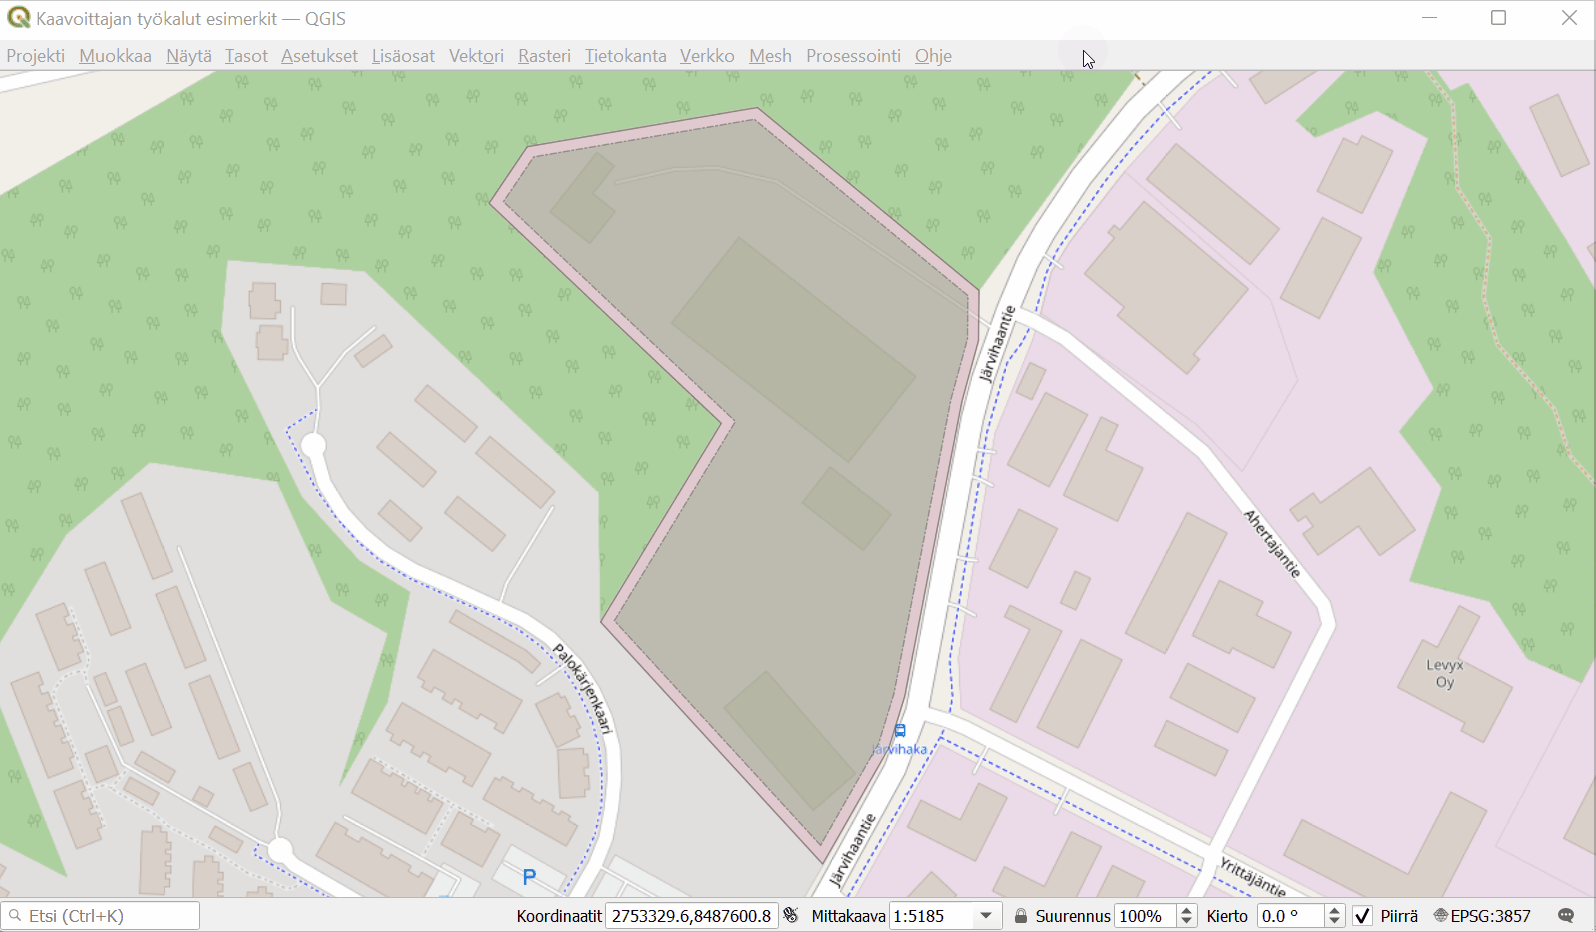Open the Mittakaava scale dropdown
Image resolution: width=1596 pixels, height=932 pixels.
(x=986, y=916)
